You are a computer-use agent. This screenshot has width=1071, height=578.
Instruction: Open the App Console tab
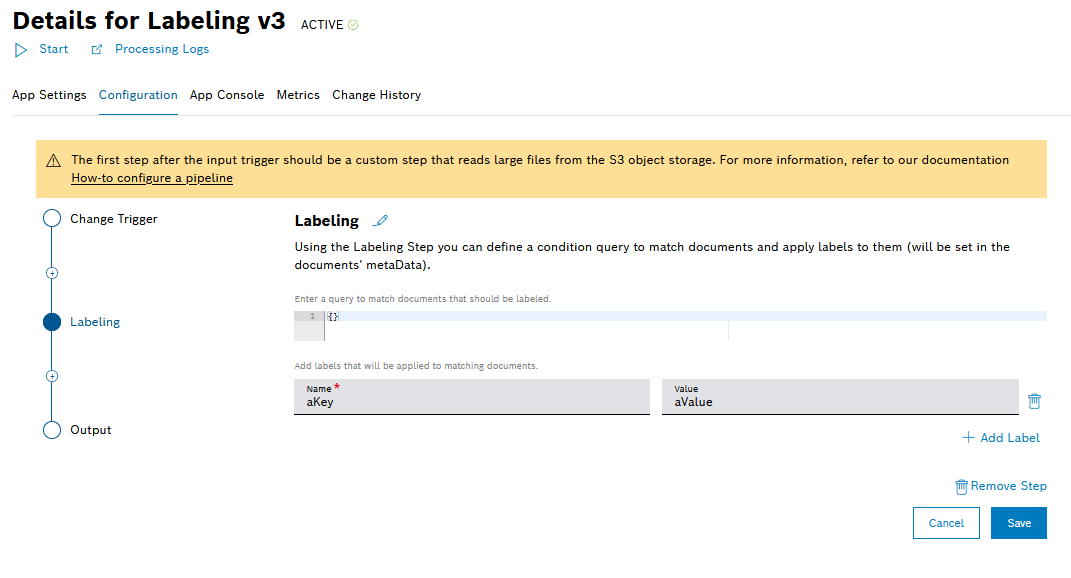[x=227, y=95]
